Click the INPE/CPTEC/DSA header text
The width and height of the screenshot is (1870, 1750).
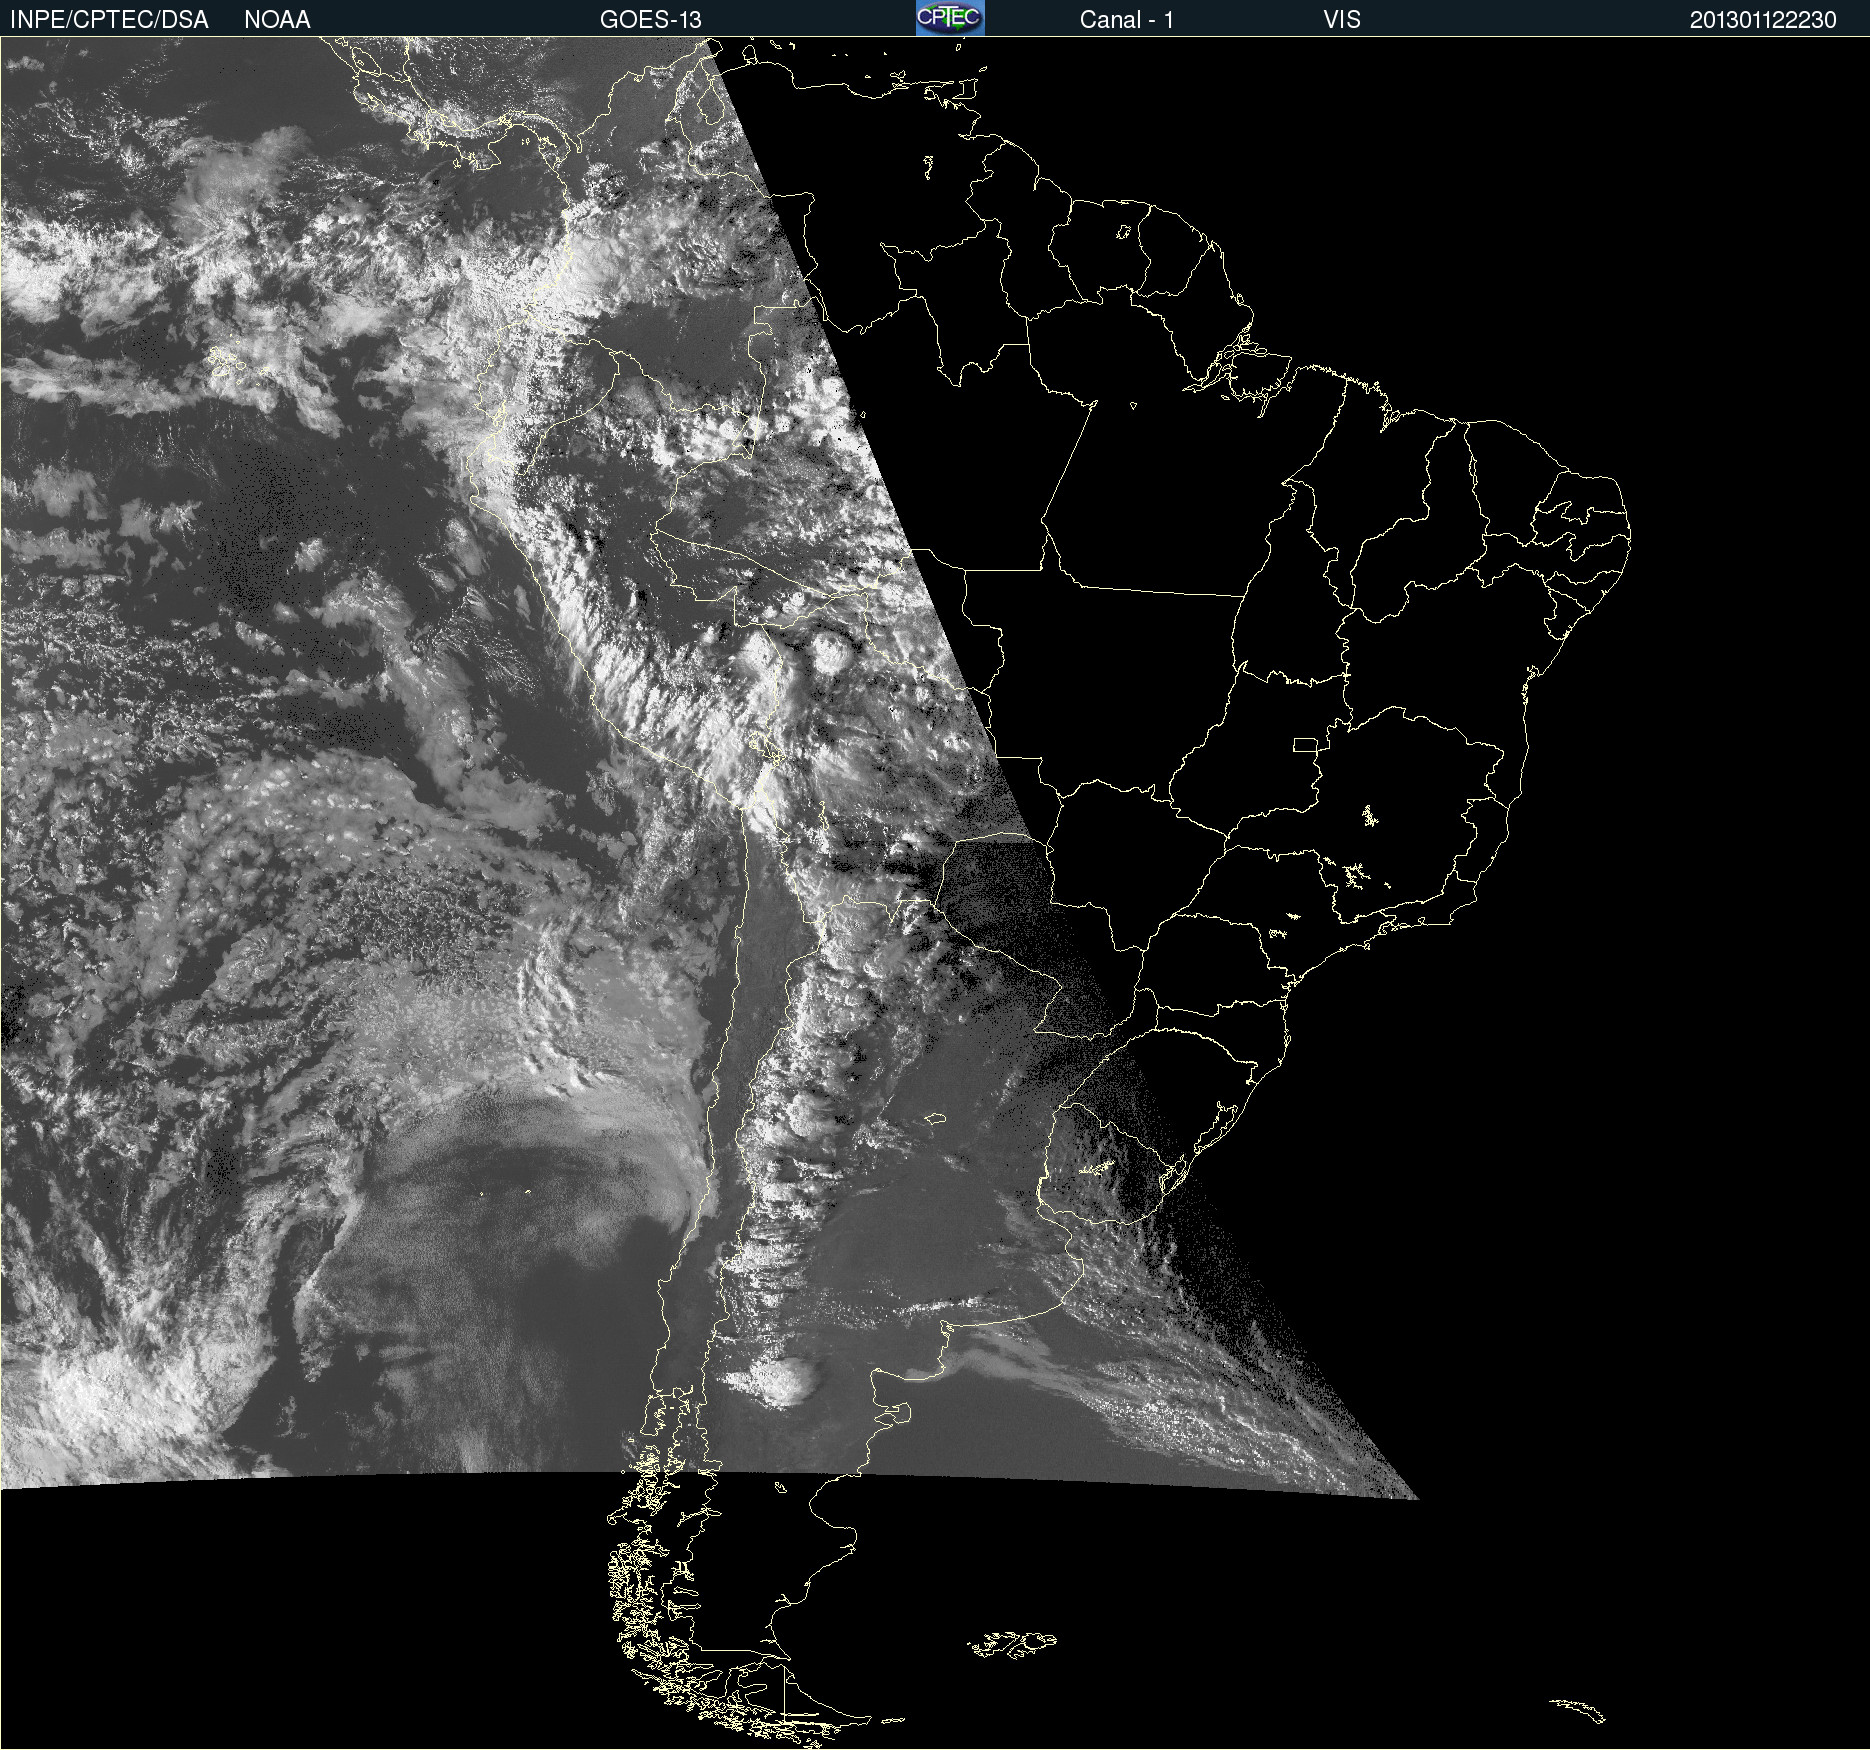tap(109, 20)
